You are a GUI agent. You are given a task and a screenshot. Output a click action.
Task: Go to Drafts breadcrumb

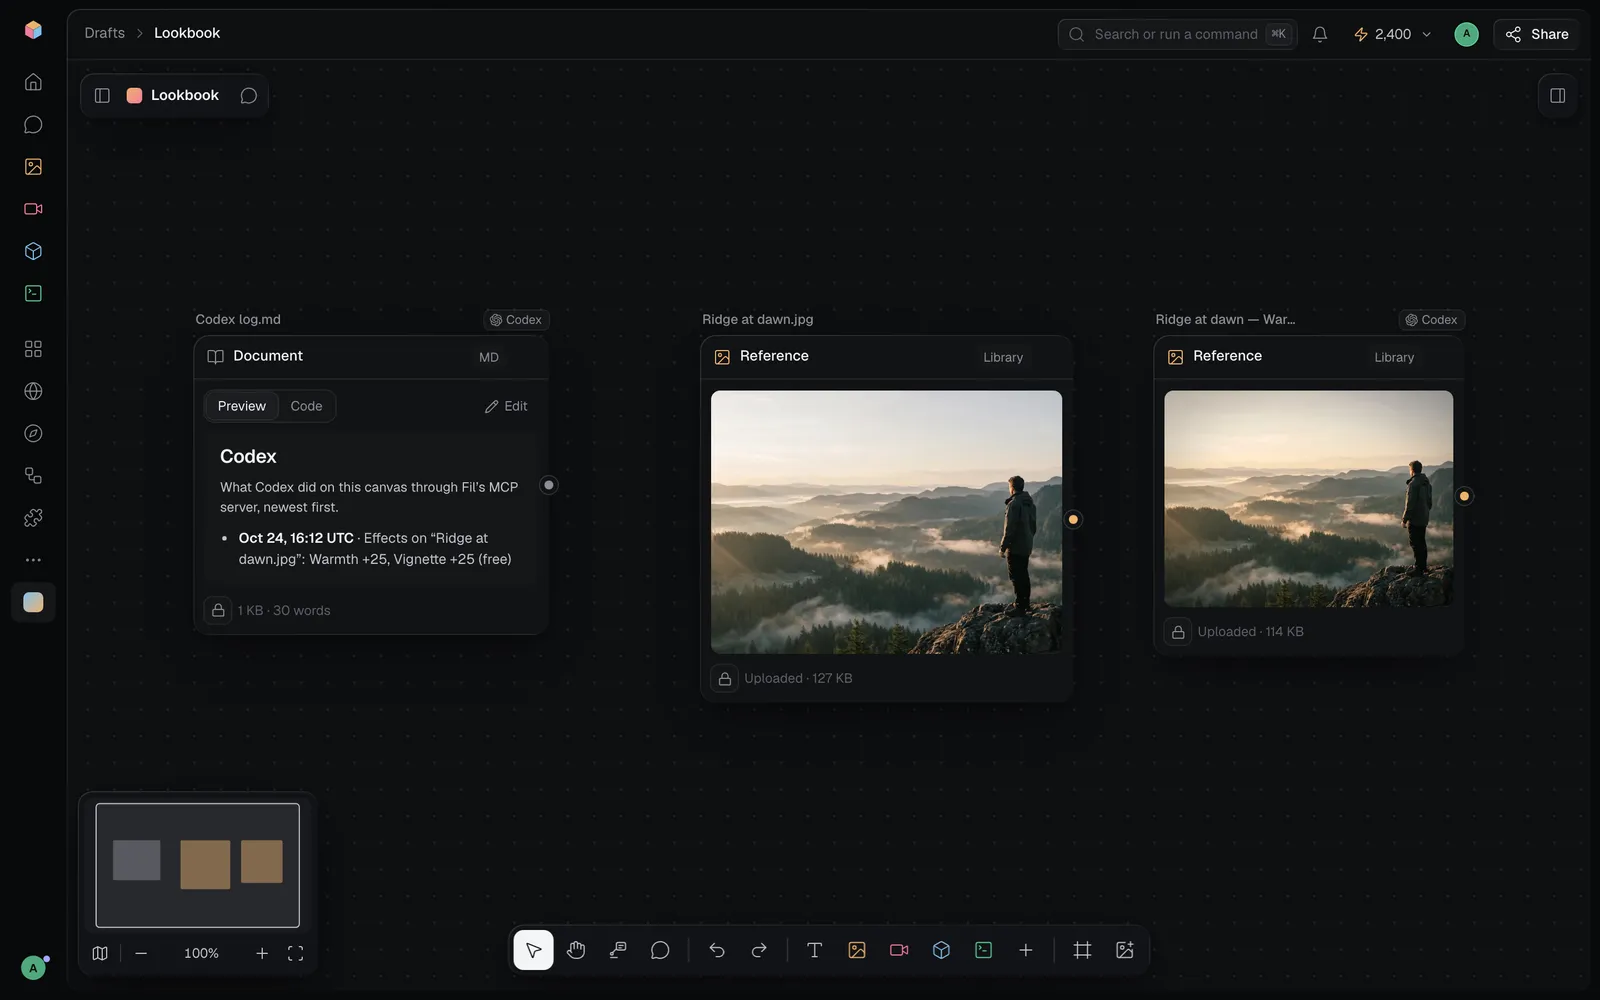[105, 33]
